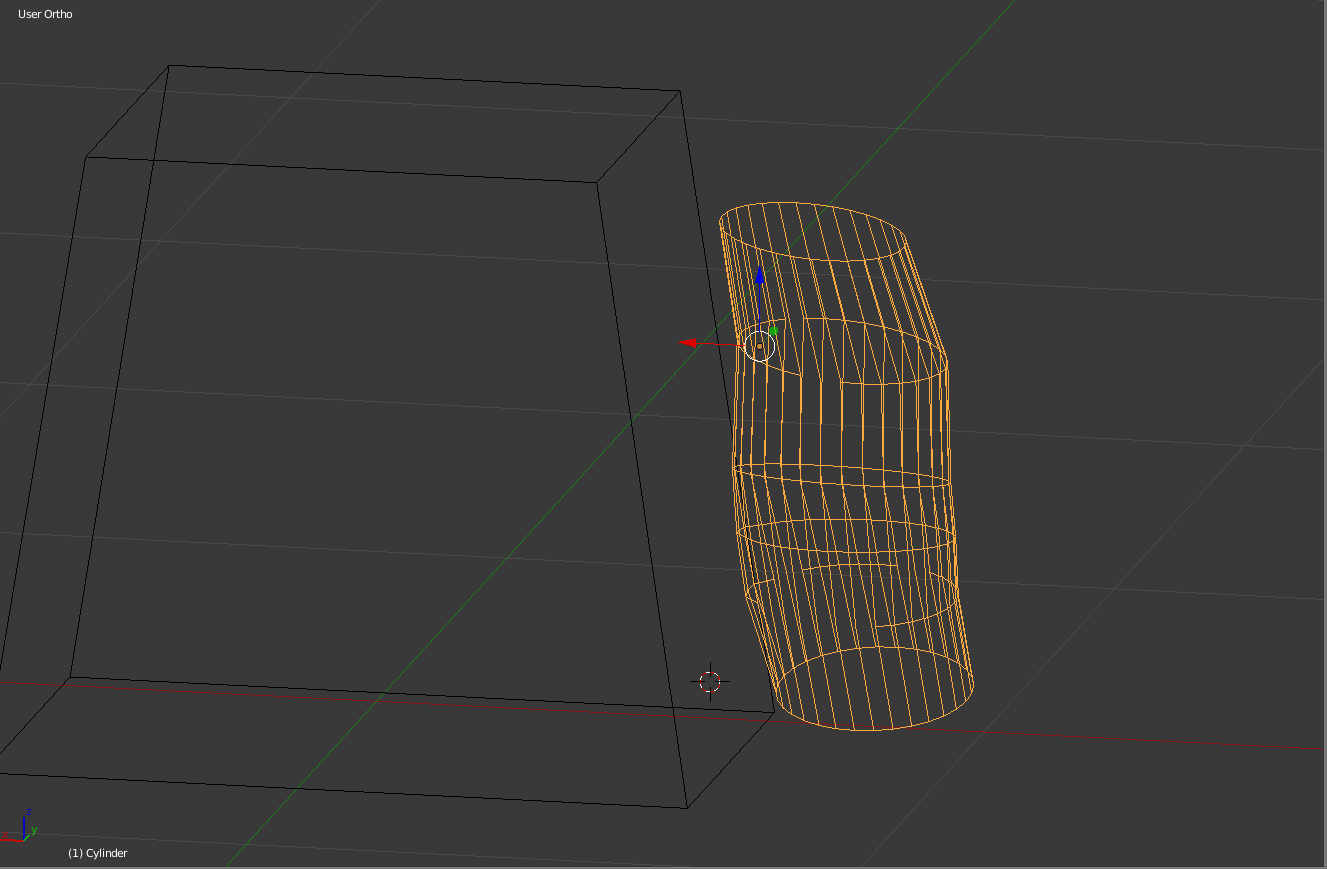Click the '(1) Cylinder' object label

tap(98, 853)
